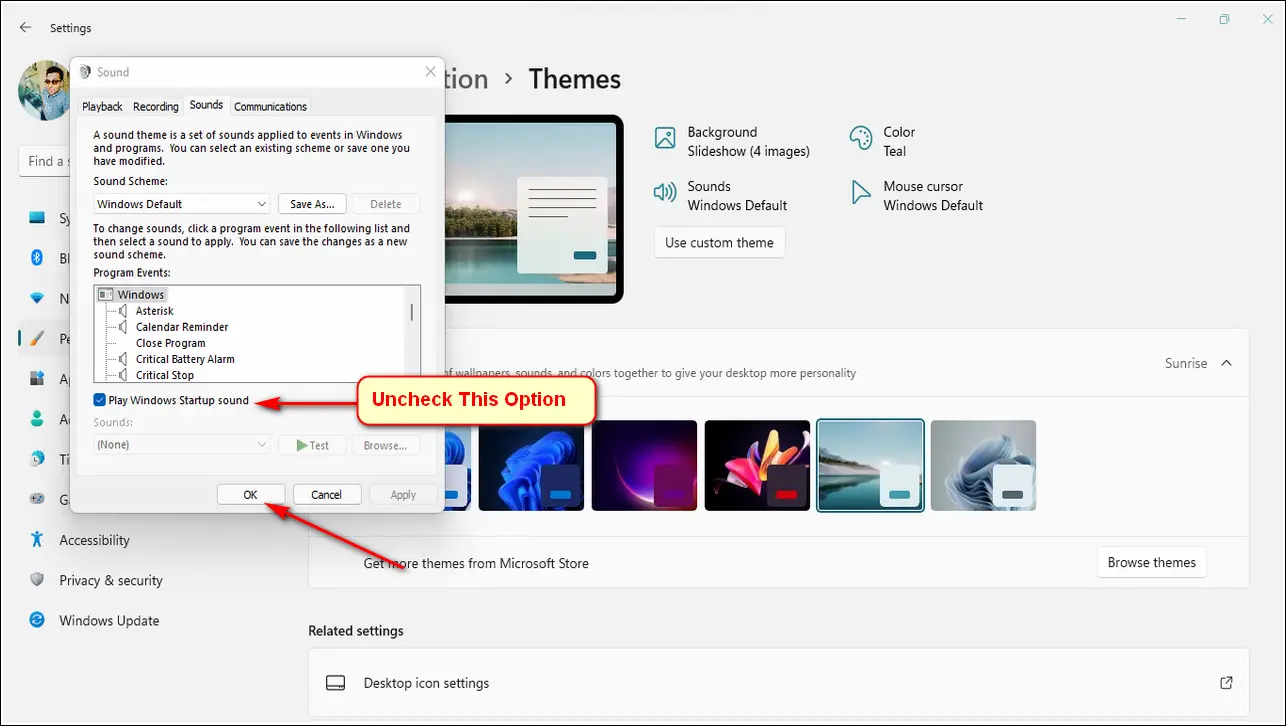Screen dimensions: 1286x726
Task: Click the Network wifi icon in sidebar
Action: pos(37,298)
